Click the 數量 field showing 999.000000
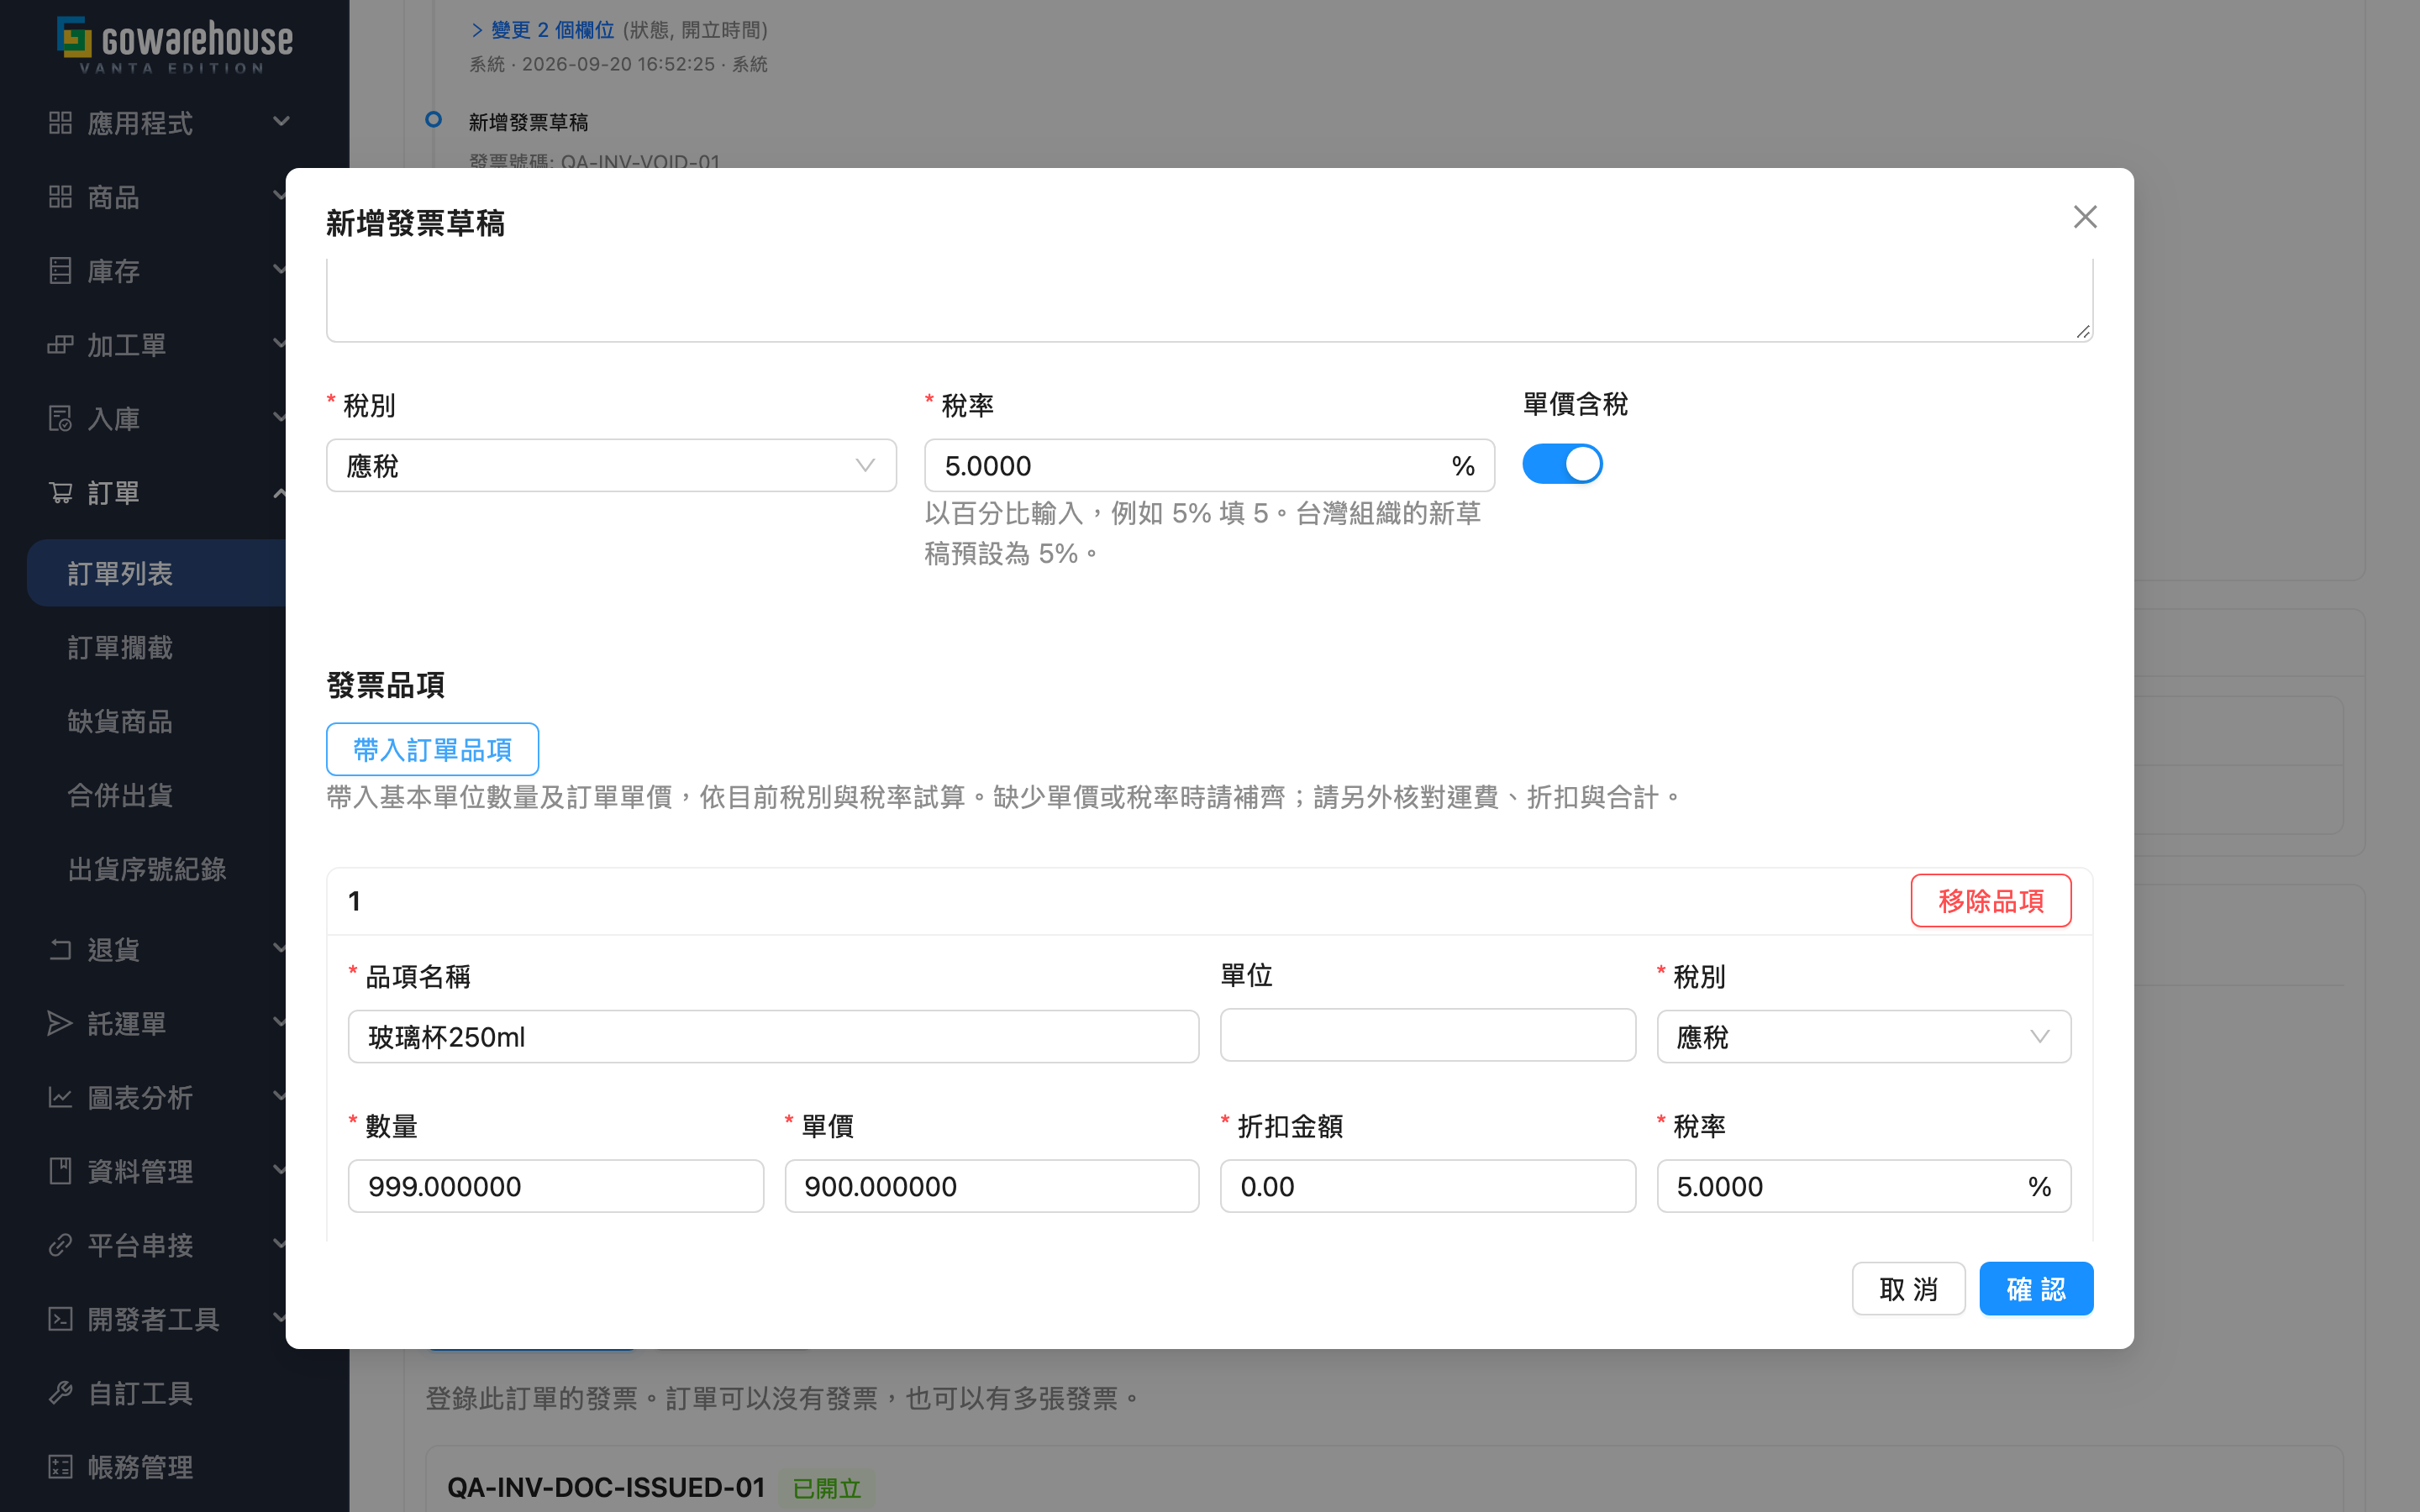Viewport: 2420px width, 1512px height. 555,1186
